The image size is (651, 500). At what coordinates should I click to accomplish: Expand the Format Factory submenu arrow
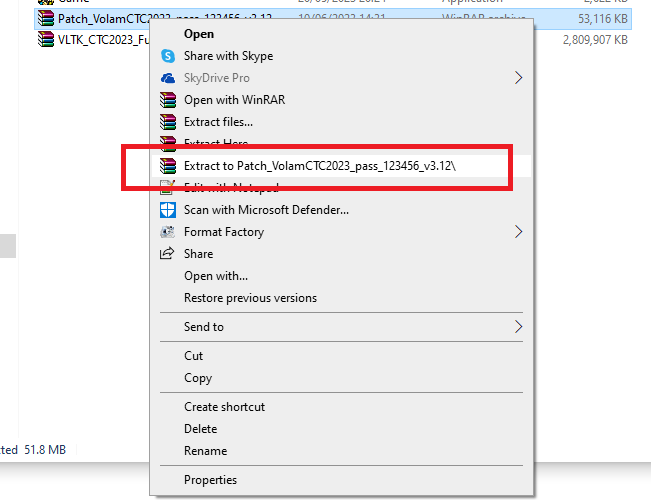point(518,232)
